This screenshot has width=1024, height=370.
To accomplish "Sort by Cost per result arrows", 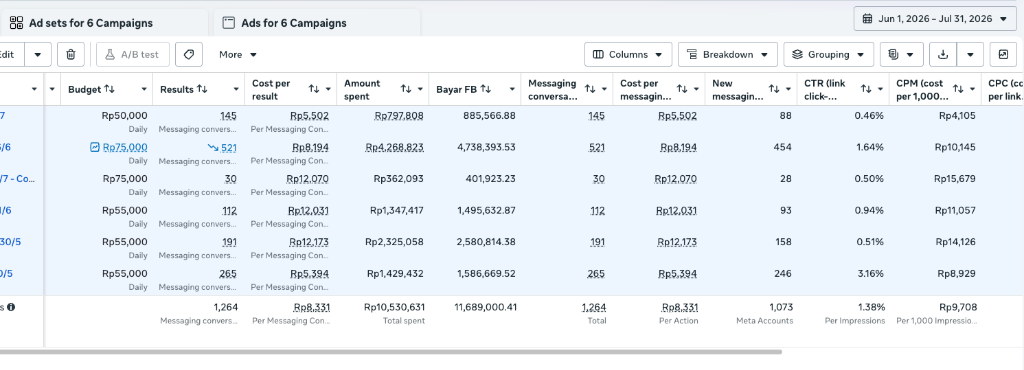I will pyautogui.click(x=314, y=89).
